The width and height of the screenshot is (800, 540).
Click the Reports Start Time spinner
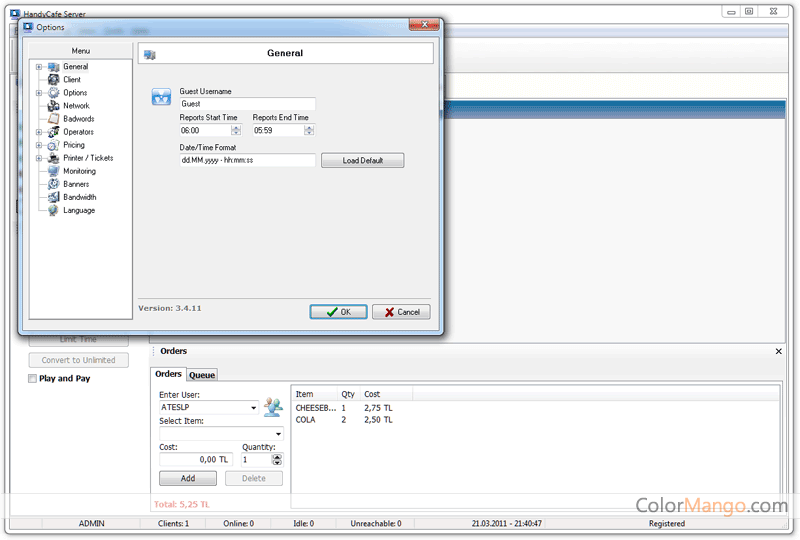236,130
